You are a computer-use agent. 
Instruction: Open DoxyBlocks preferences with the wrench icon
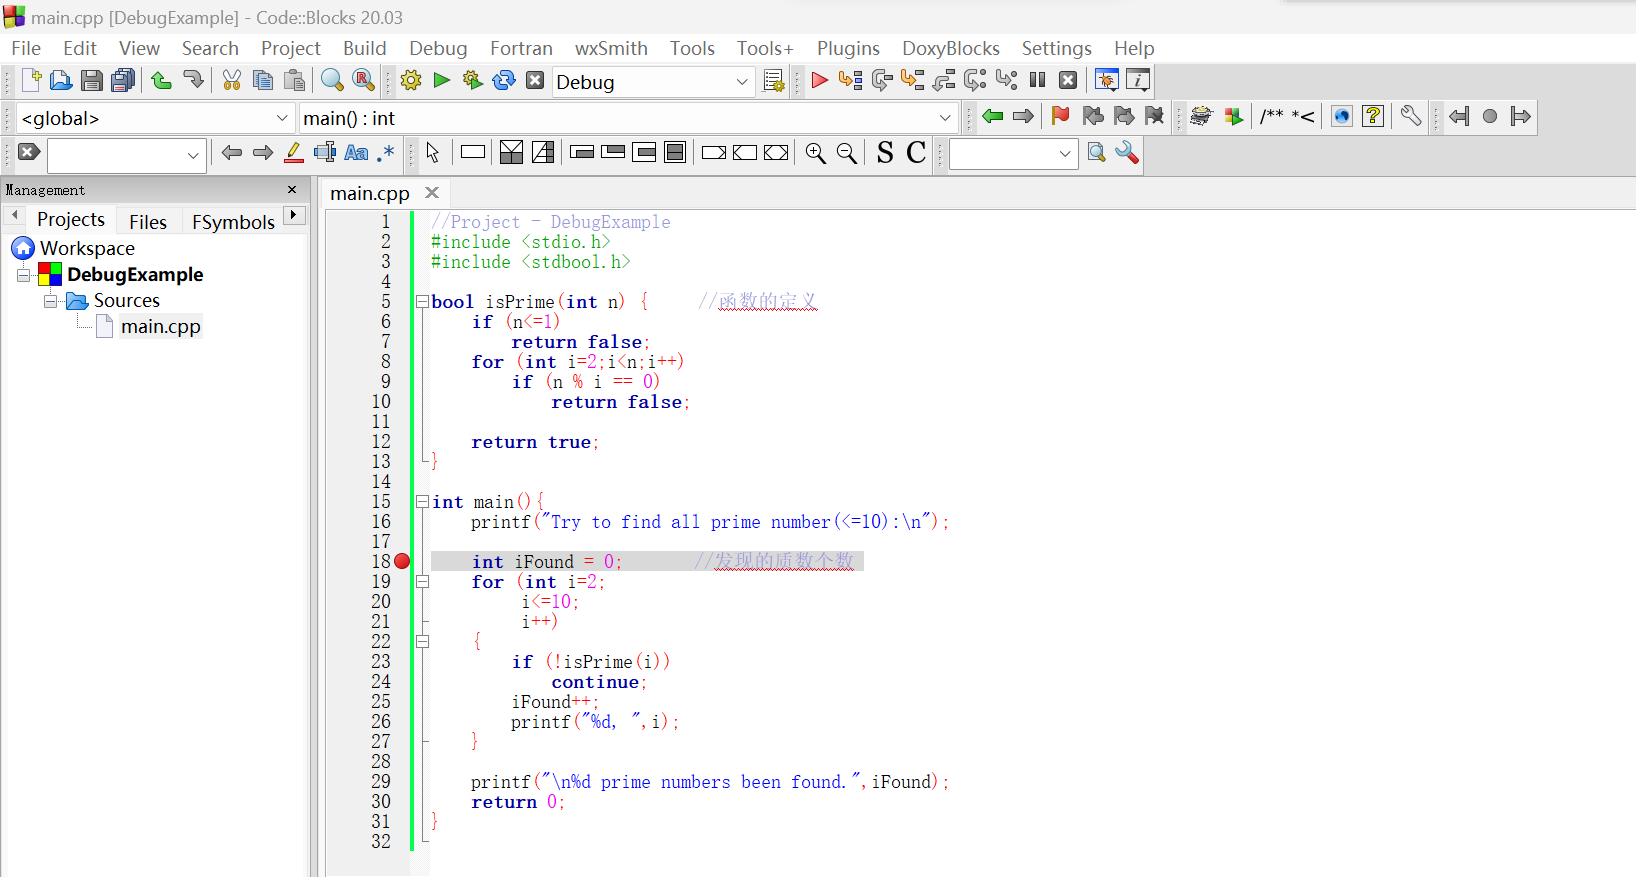click(x=1411, y=117)
